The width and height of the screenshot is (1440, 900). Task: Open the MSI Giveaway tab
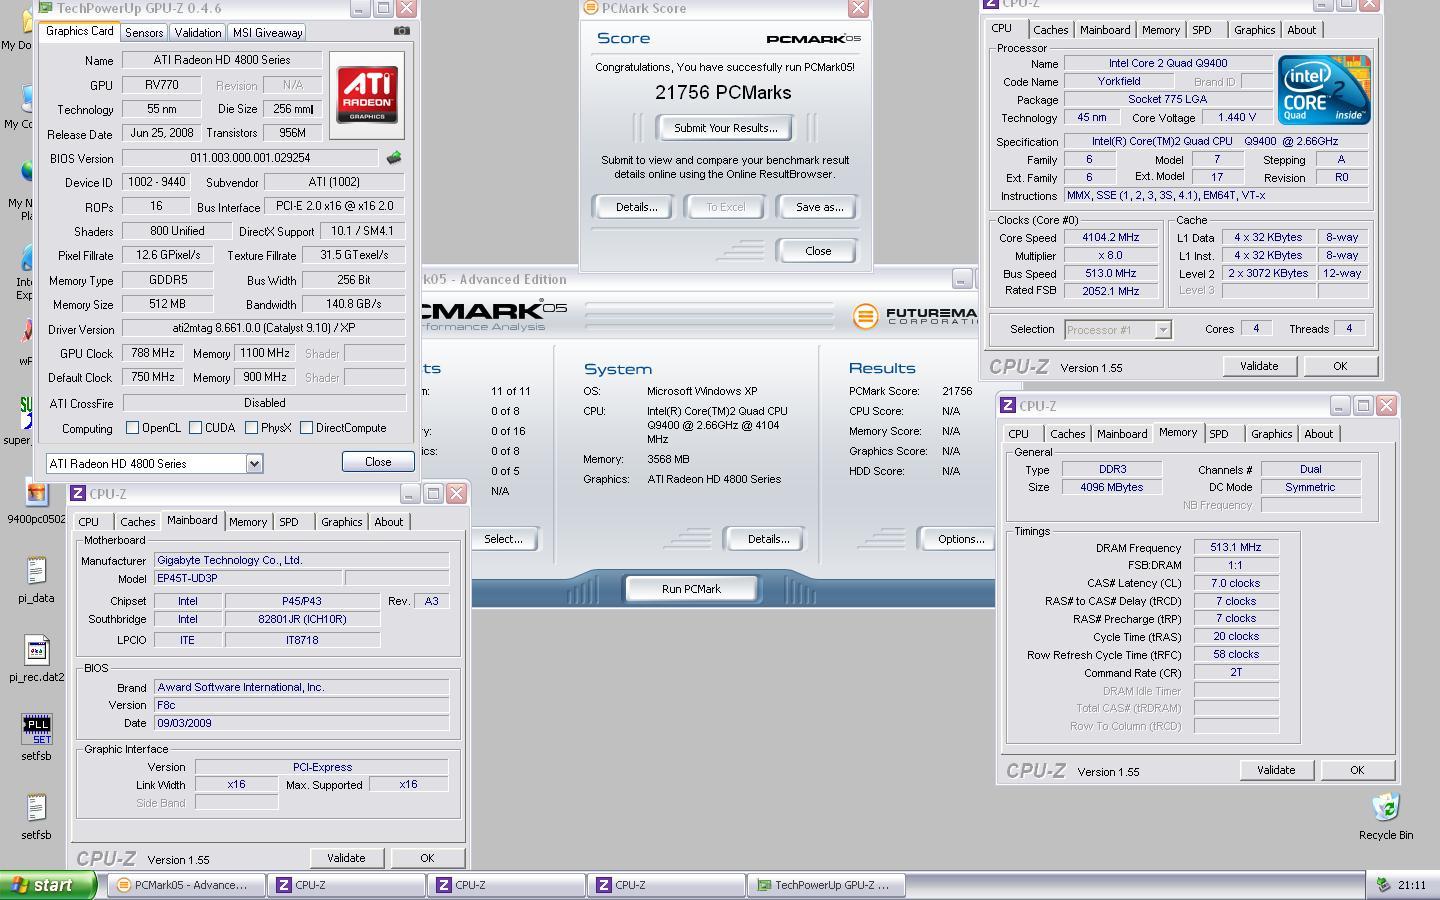click(x=267, y=32)
